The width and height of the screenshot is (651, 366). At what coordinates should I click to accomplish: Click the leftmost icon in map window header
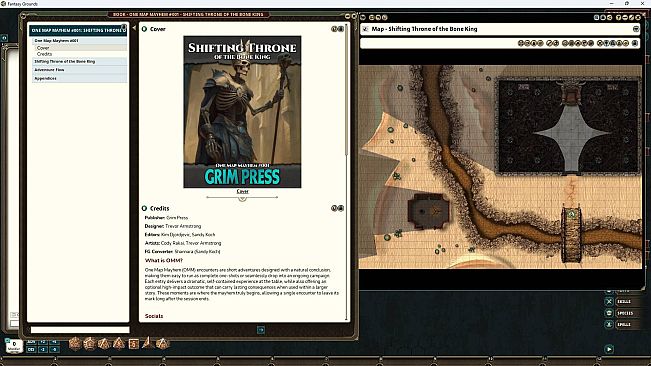point(363,17)
